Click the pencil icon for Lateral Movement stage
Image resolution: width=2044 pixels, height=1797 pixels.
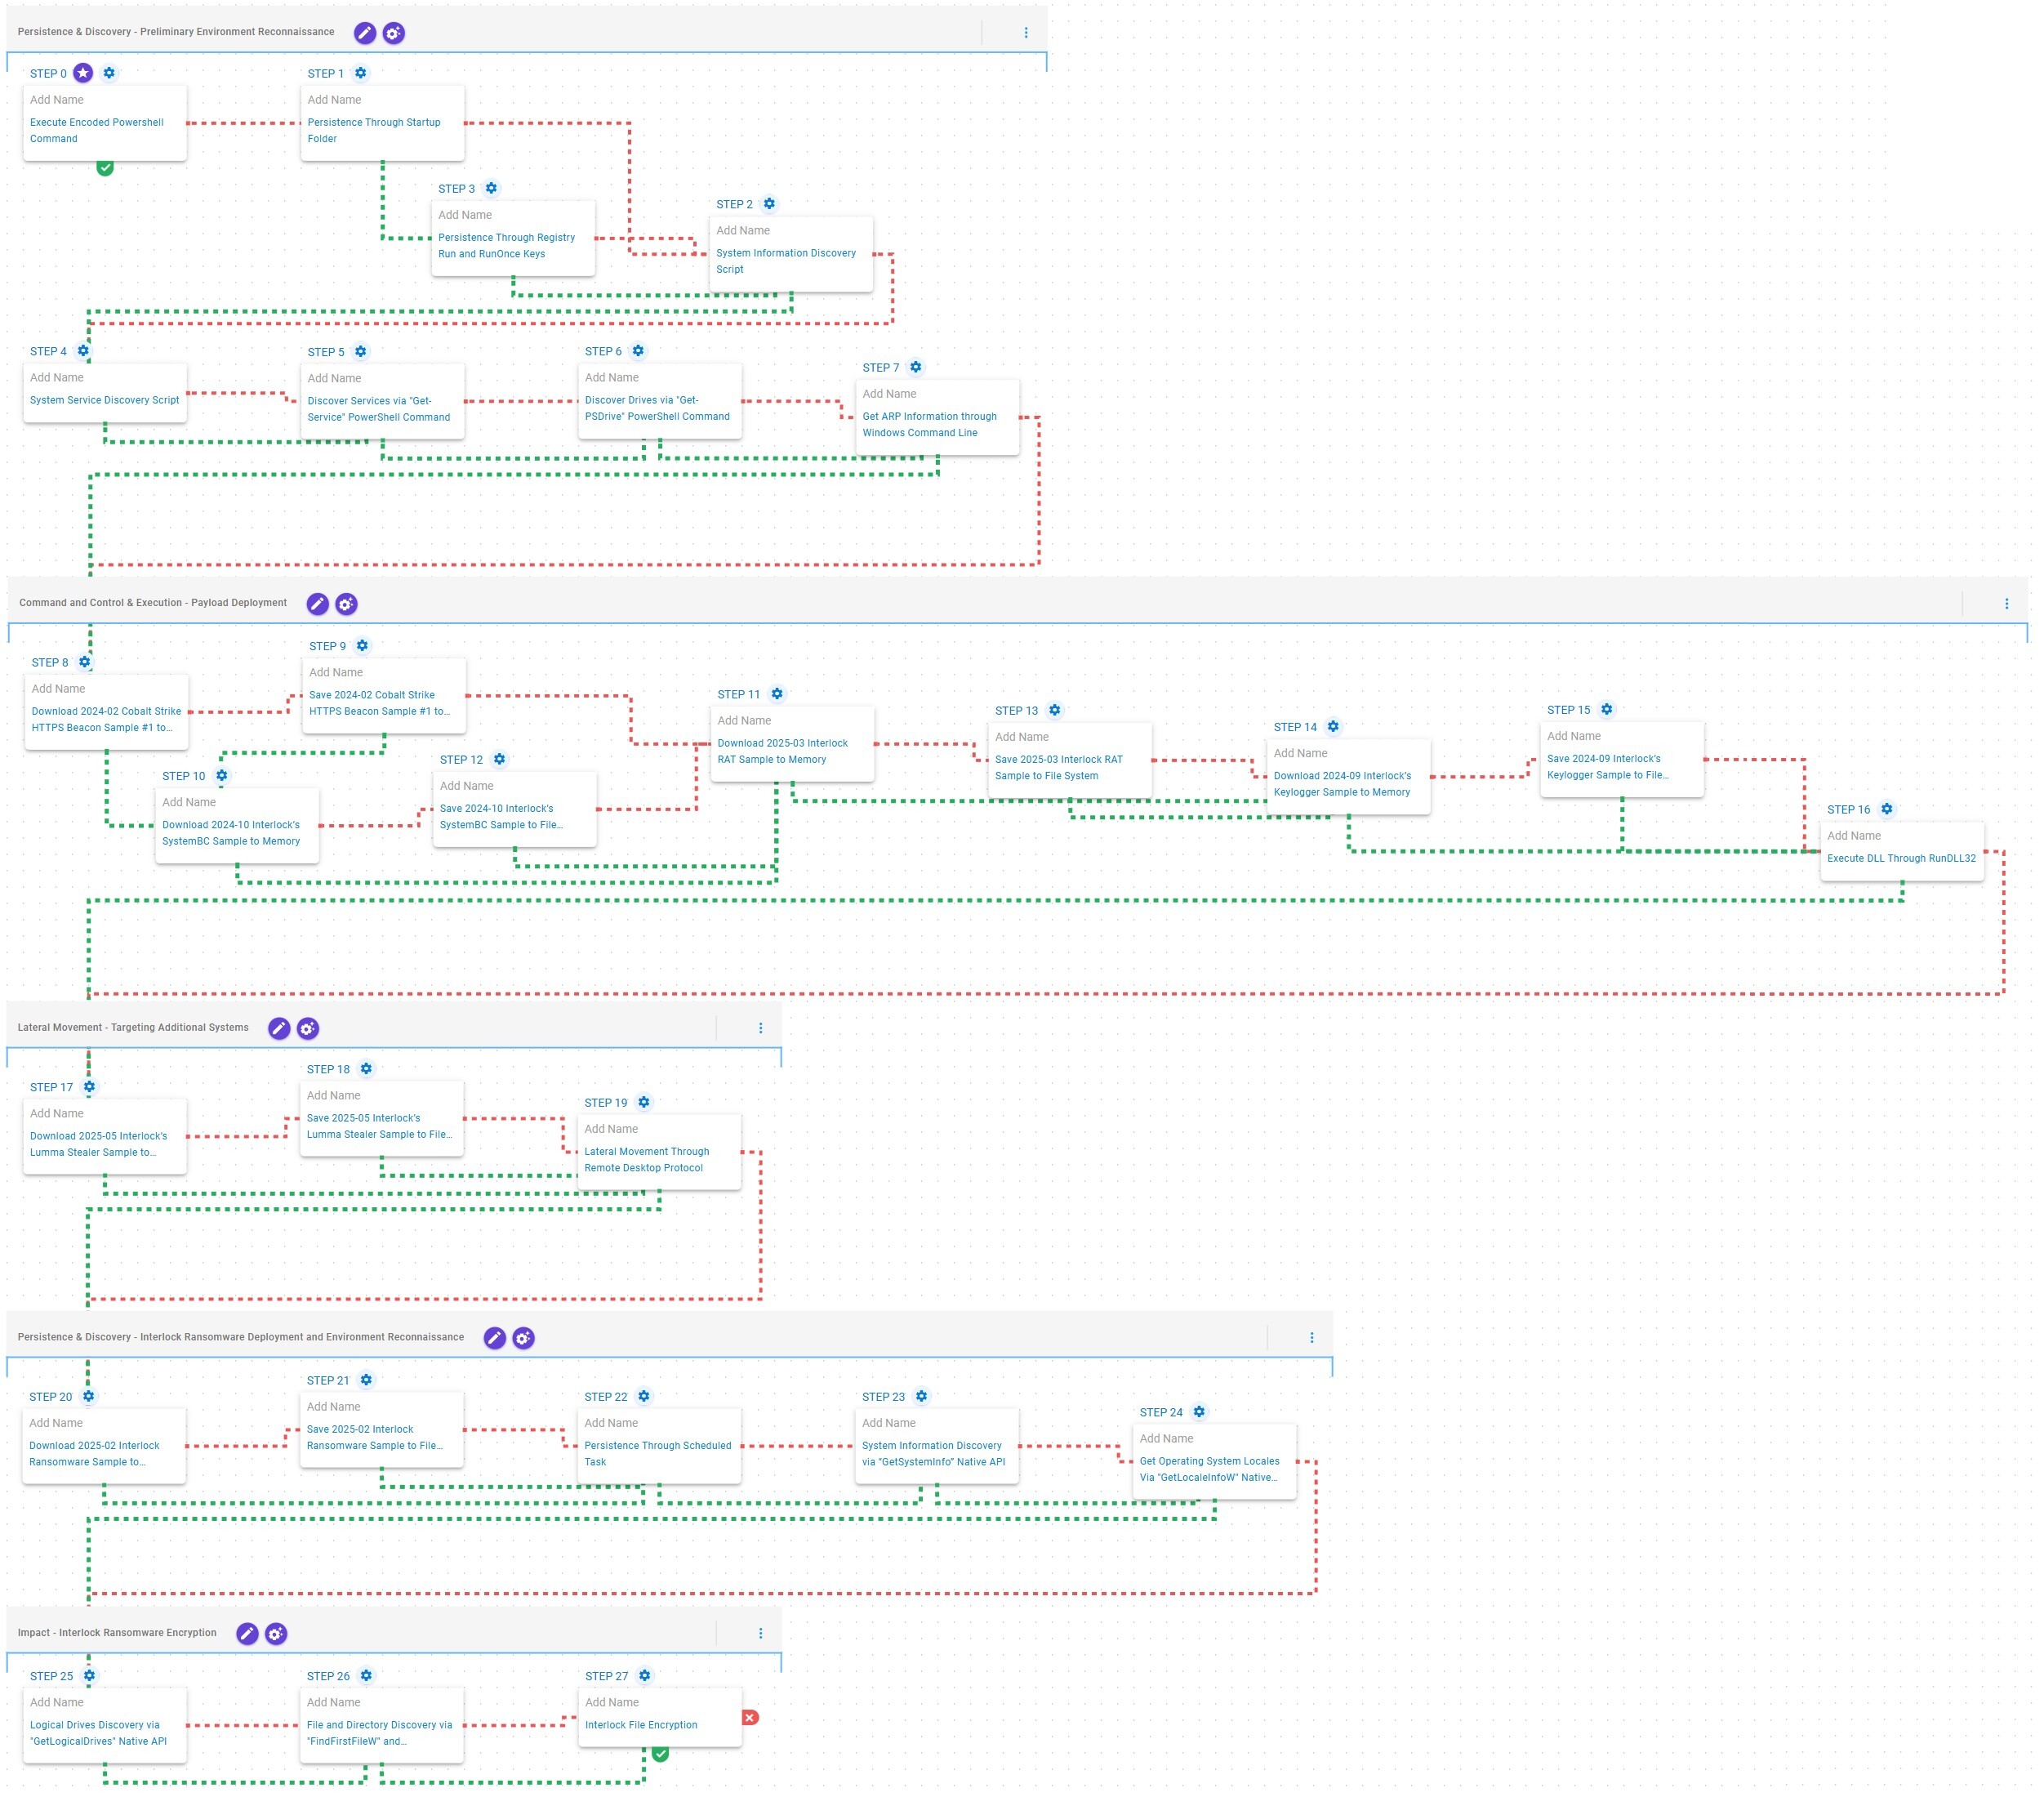pyautogui.click(x=279, y=1028)
